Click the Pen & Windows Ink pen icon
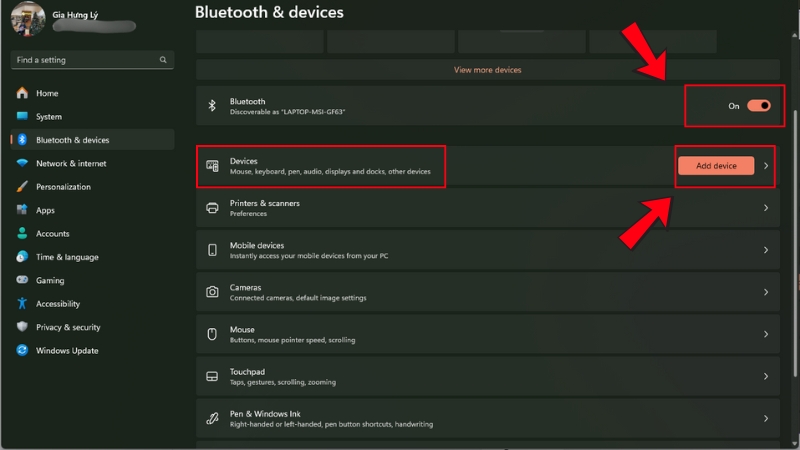Screen dimensions: 800x450 (x=212, y=418)
